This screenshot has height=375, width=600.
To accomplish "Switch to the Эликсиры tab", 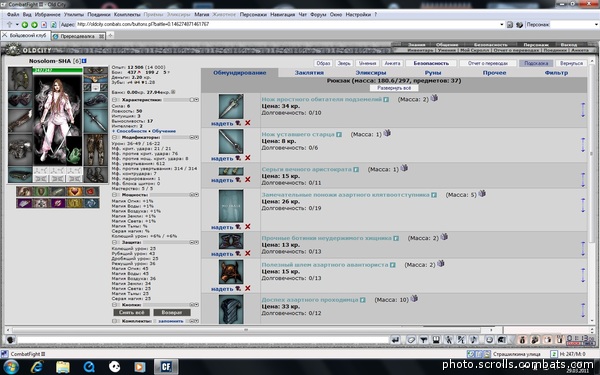I will 371,73.
